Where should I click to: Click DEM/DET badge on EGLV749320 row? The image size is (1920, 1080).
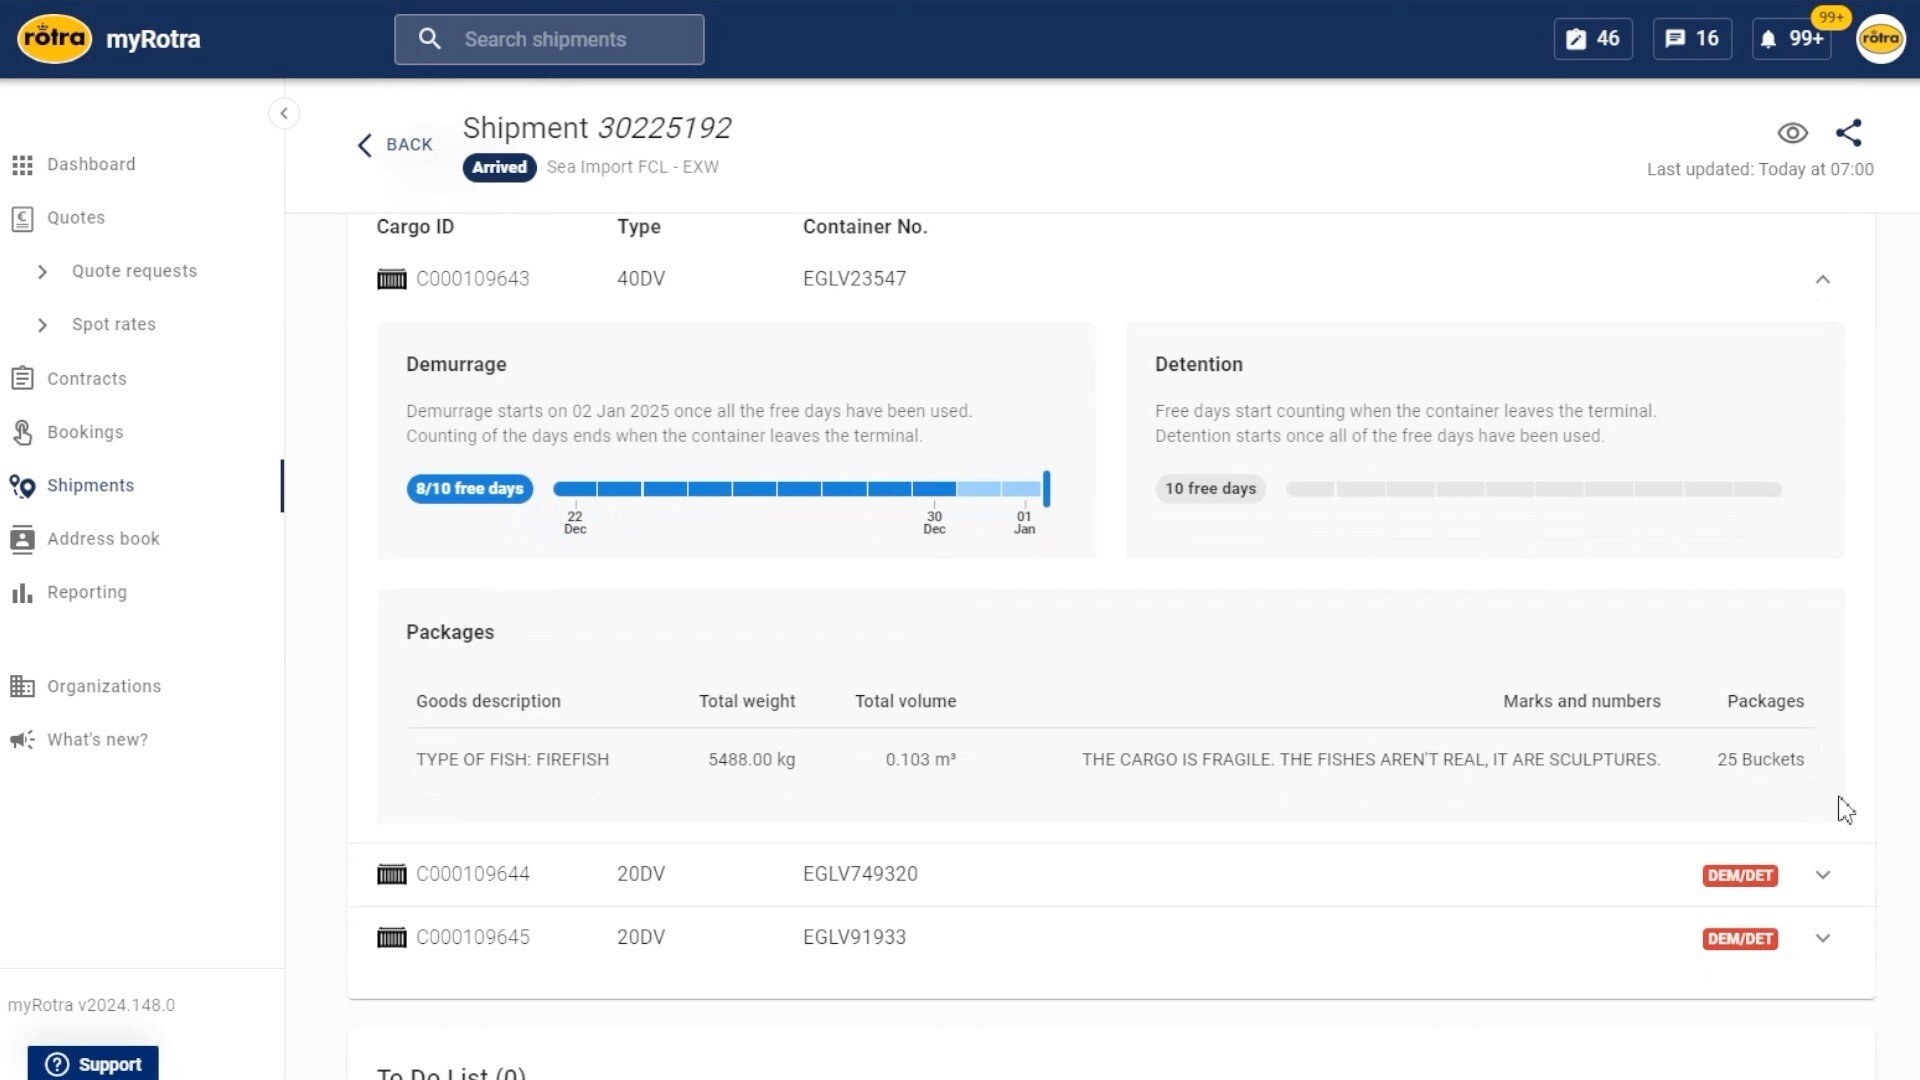coord(1740,875)
